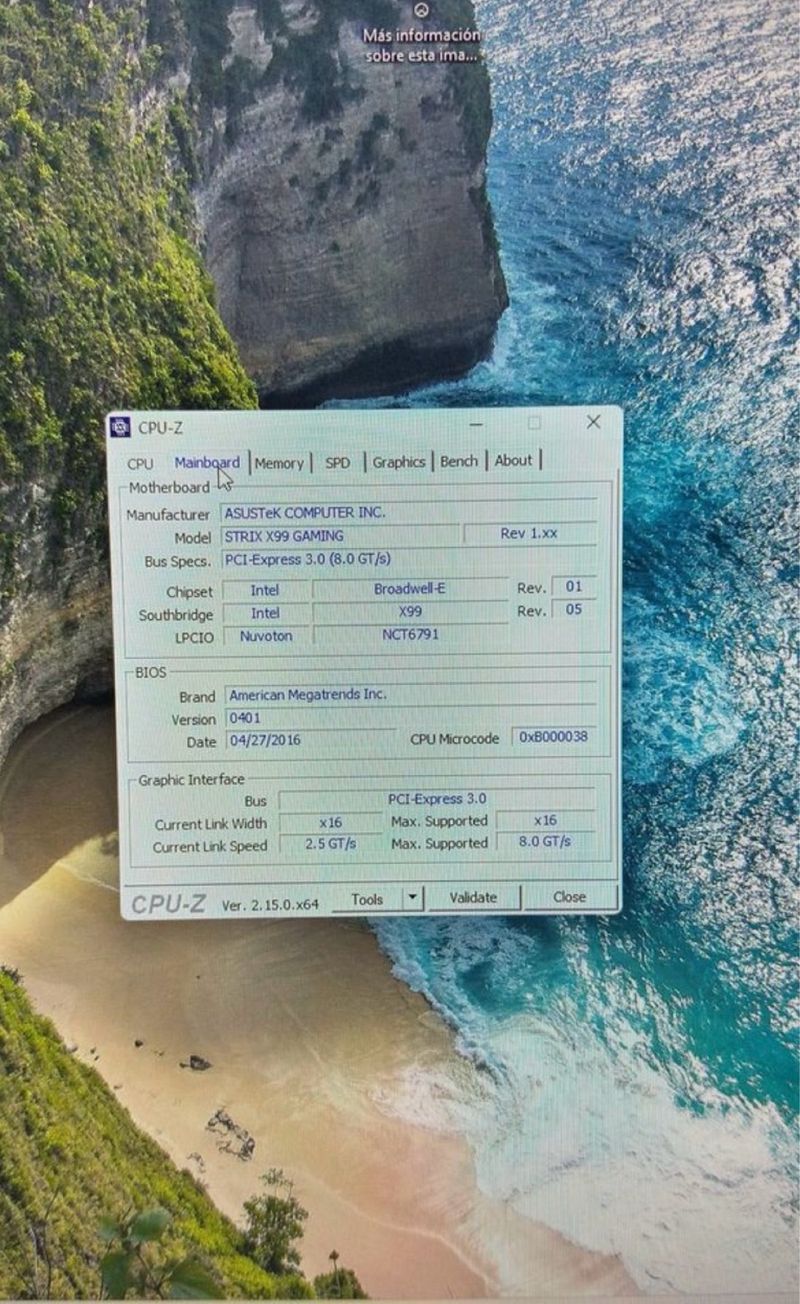Select the CPU Microcode value 0xB000038

(x=554, y=737)
